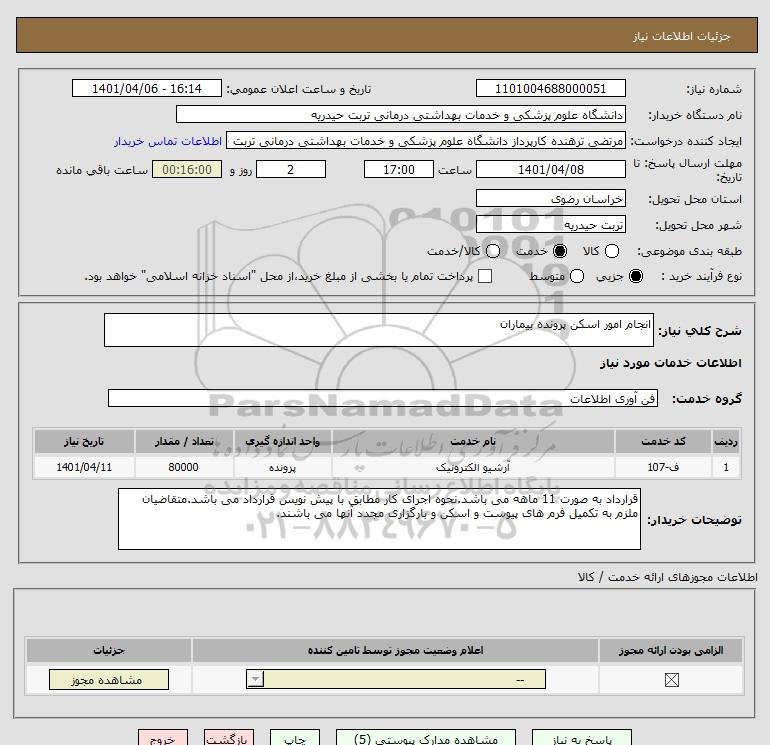The width and height of the screenshot is (770, 745).
Task: Open attached documents (5) button
Action: pyautogui.click(x=426, y=738)
